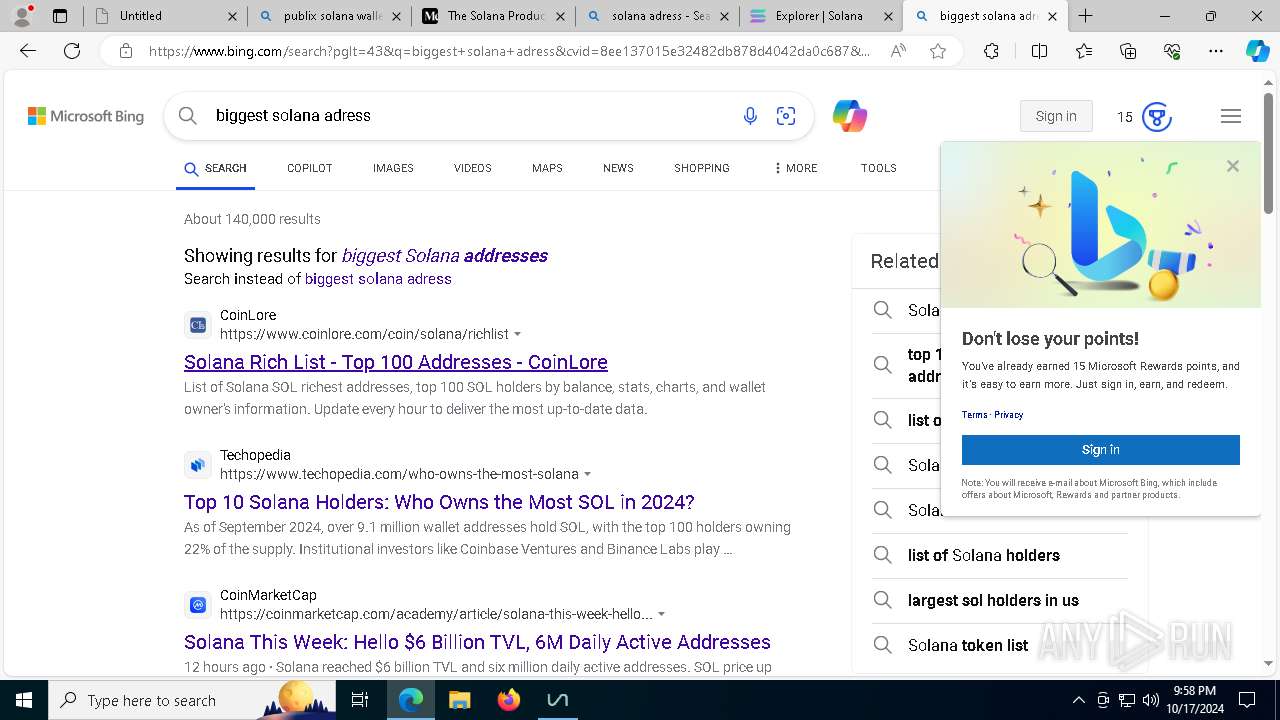Viewport: 1280px width, 720px height.
Task: Expand CoinMarketCap result URL dropdown arrow
Action: tap(661, 615)
